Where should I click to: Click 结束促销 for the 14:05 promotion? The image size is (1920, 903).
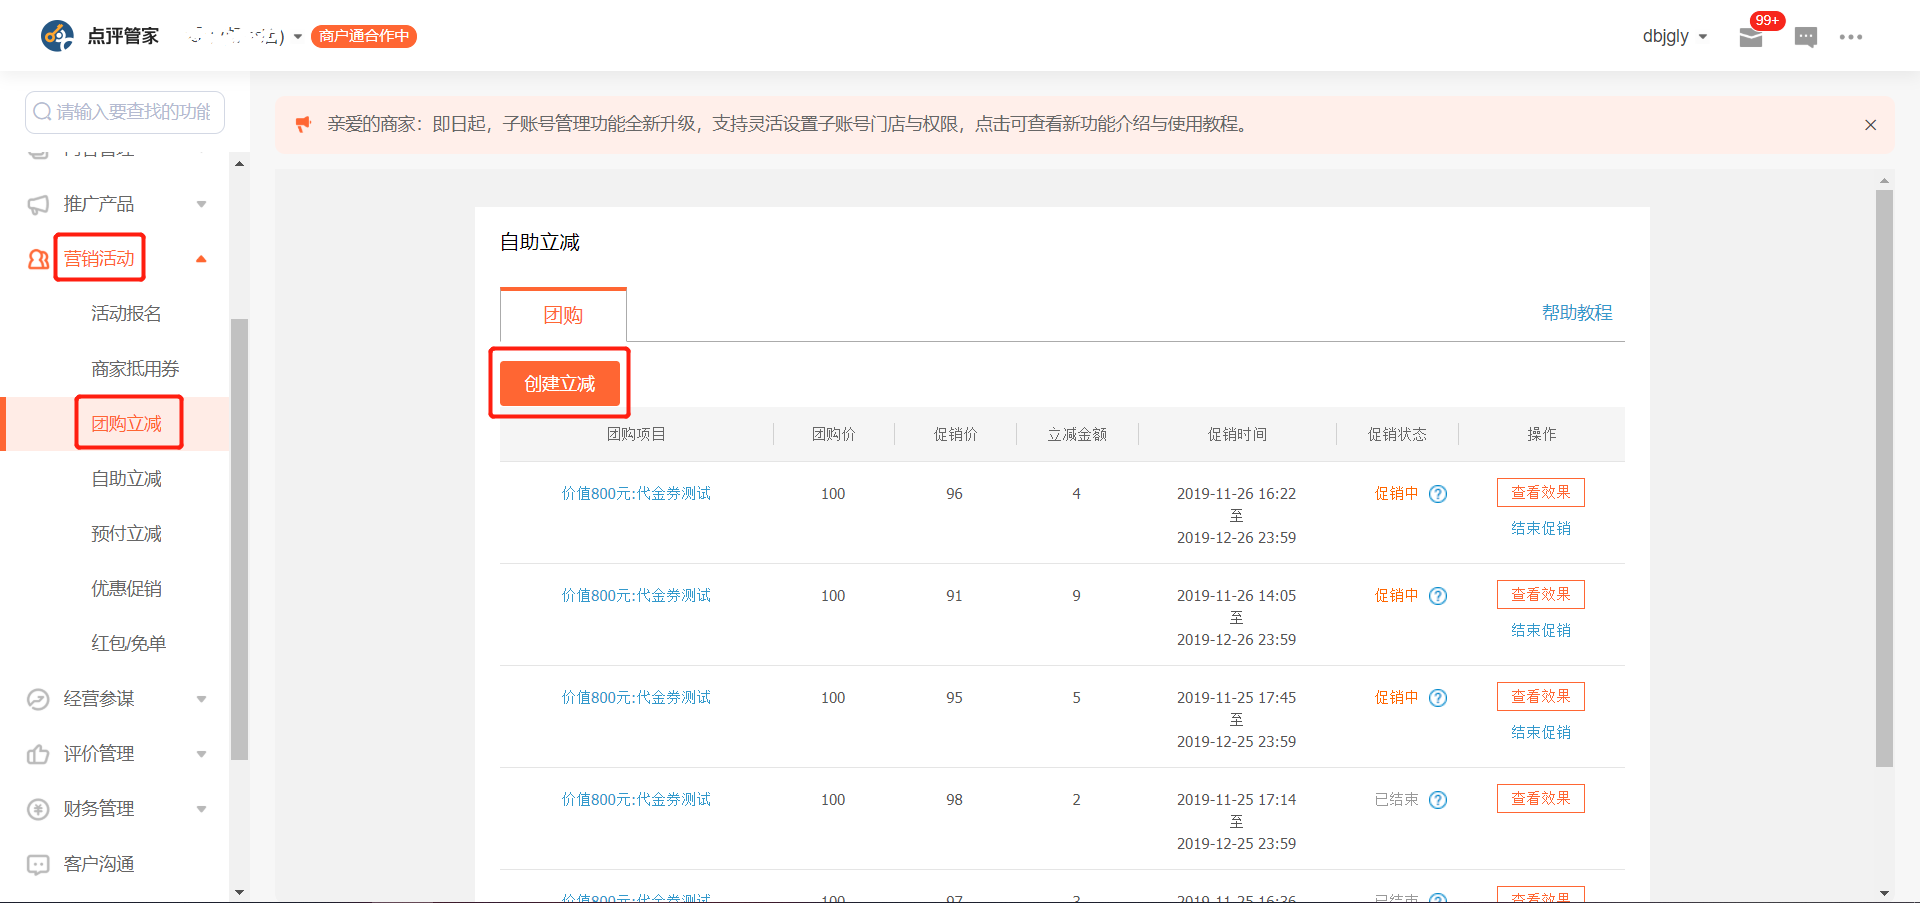(x=1541, y=631)
